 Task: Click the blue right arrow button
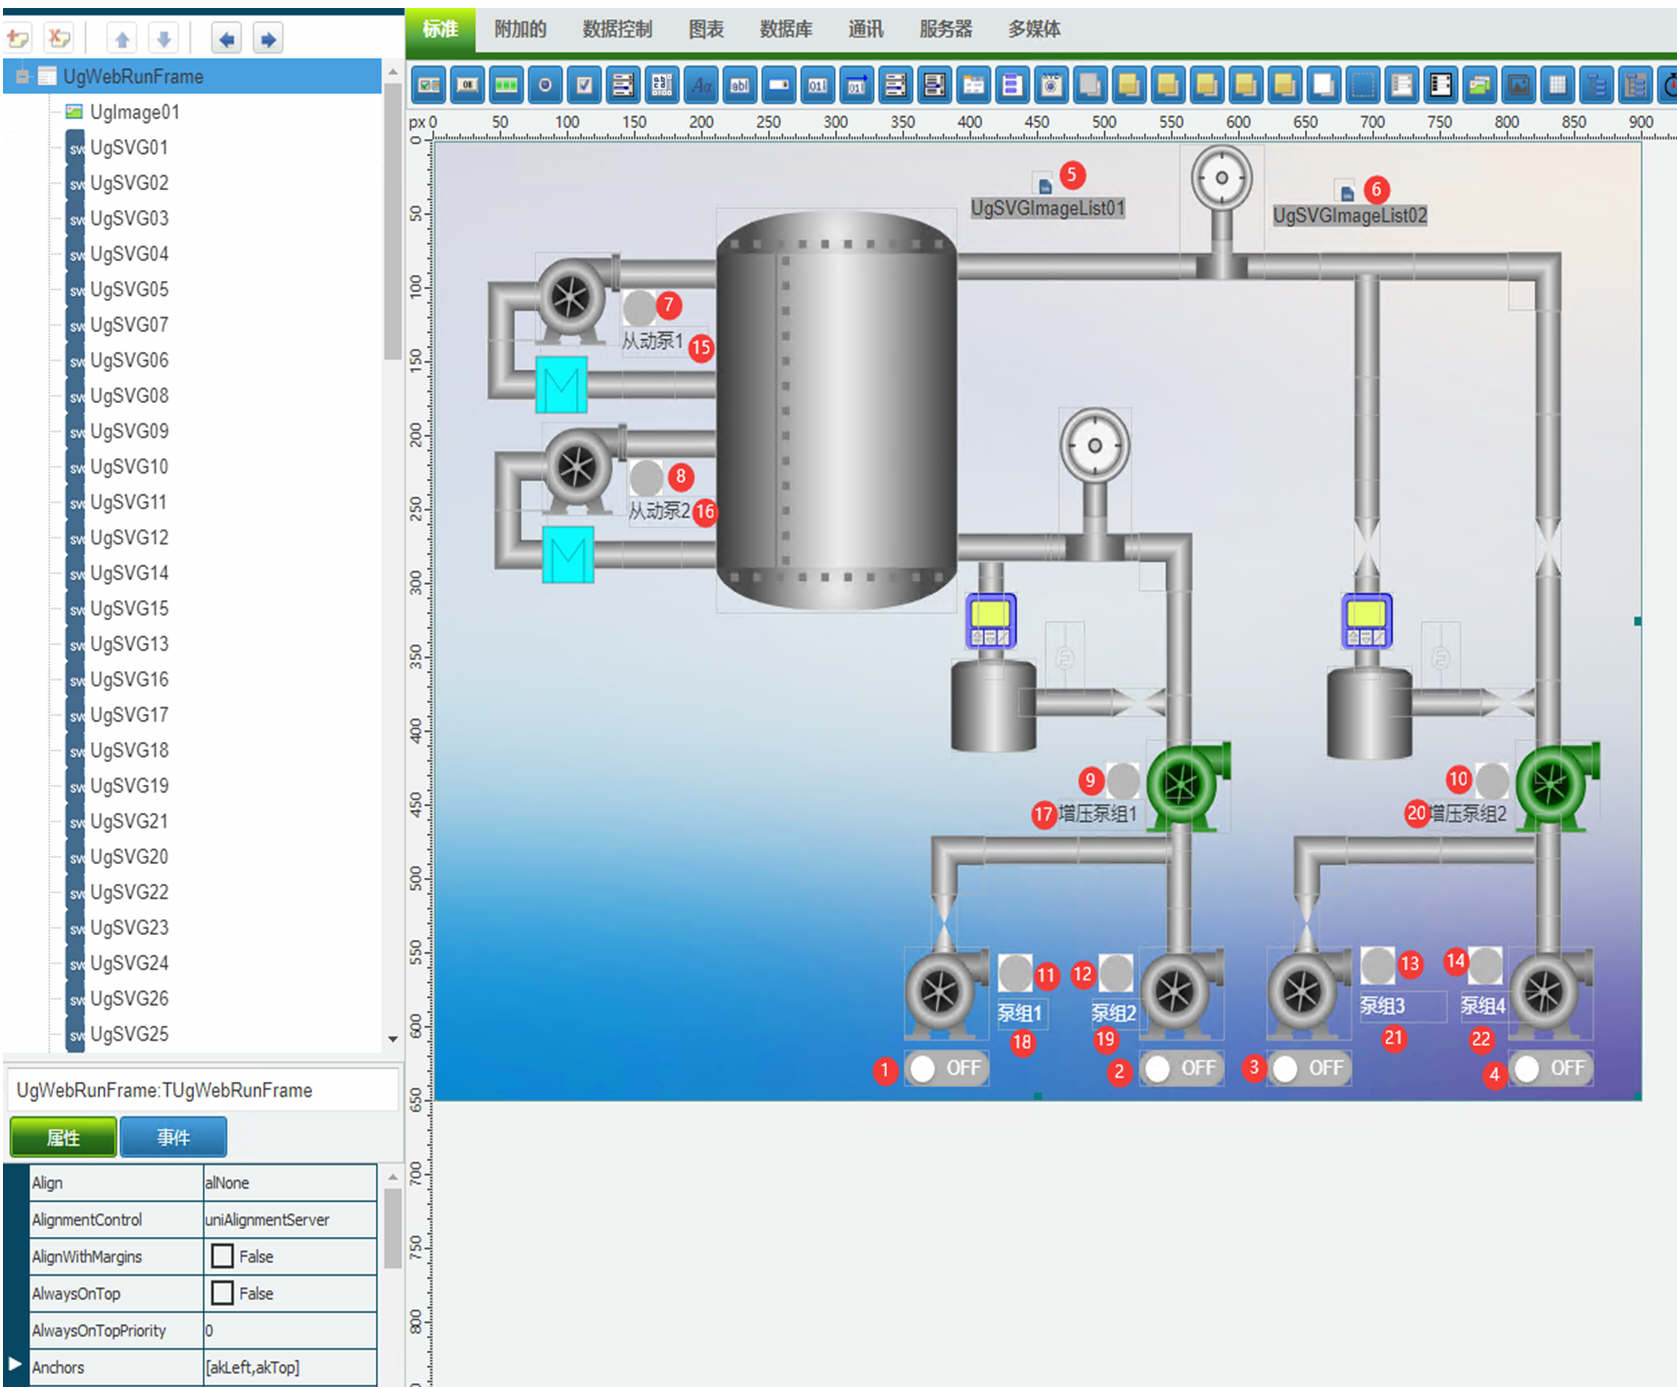pyautogui.click(x=267, y=39)
